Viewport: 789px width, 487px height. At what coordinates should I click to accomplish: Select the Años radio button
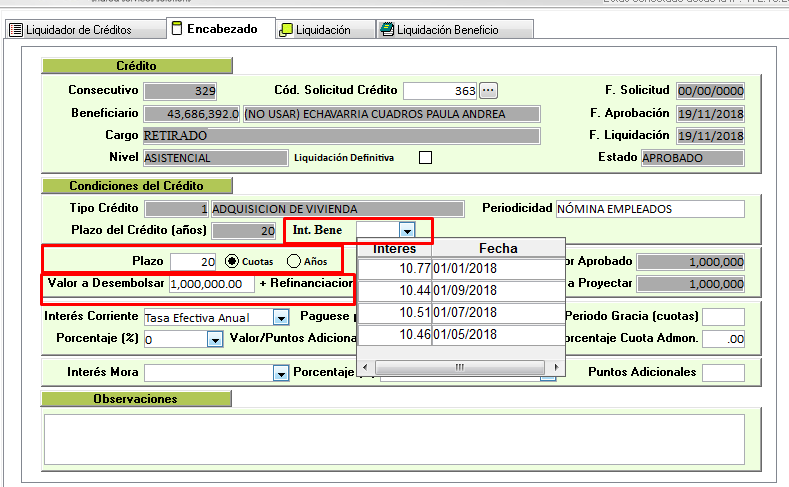tap(294, 261)
